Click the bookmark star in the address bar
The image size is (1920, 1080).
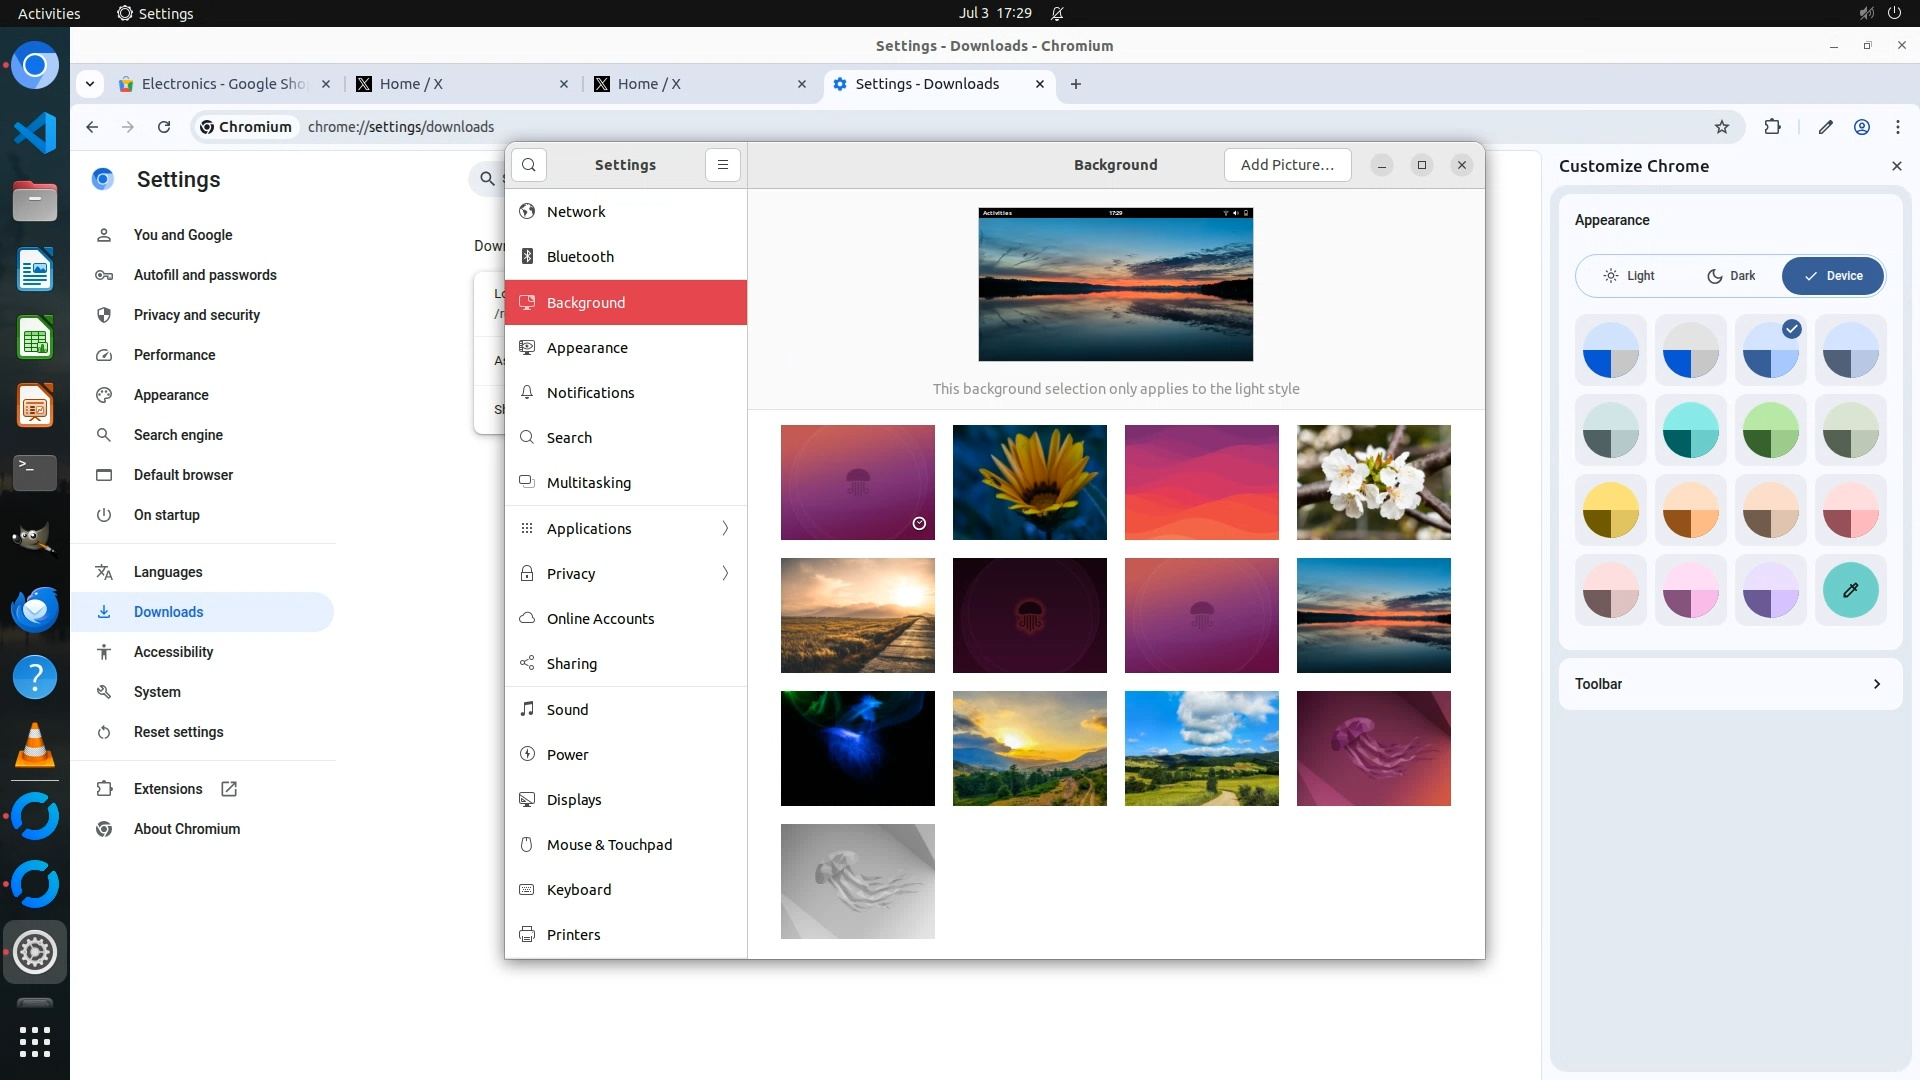point(1721,127)
